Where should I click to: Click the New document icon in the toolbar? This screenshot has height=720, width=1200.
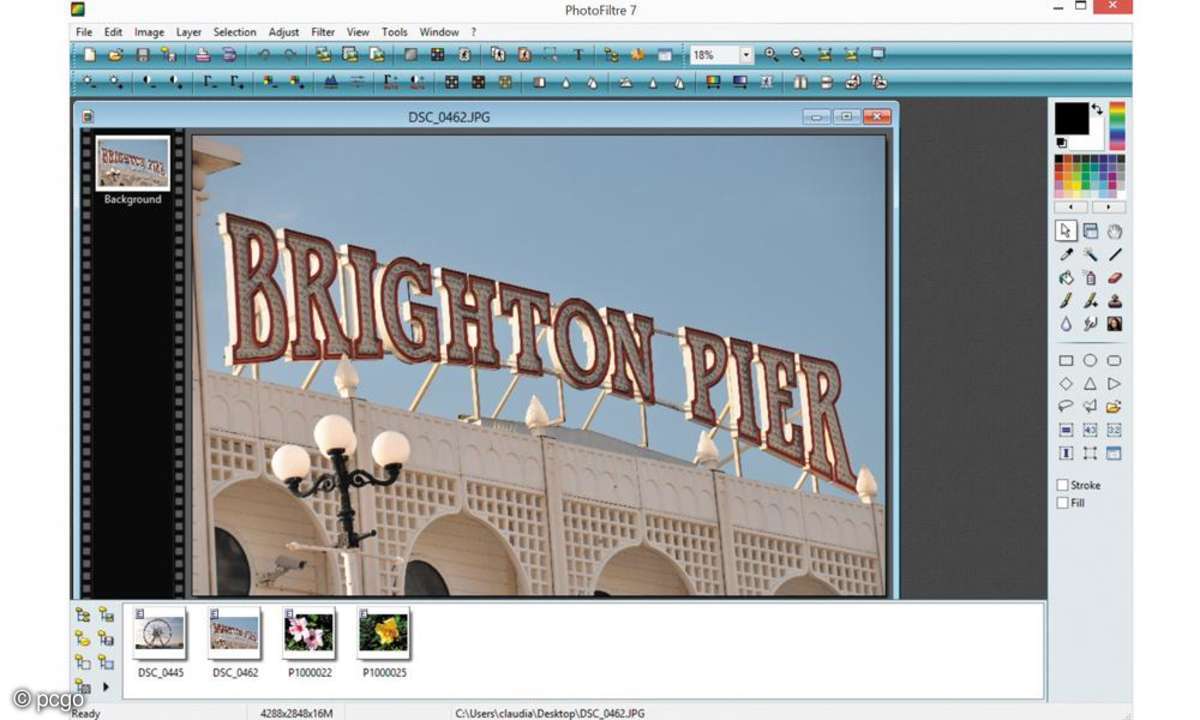pos(90,55)
